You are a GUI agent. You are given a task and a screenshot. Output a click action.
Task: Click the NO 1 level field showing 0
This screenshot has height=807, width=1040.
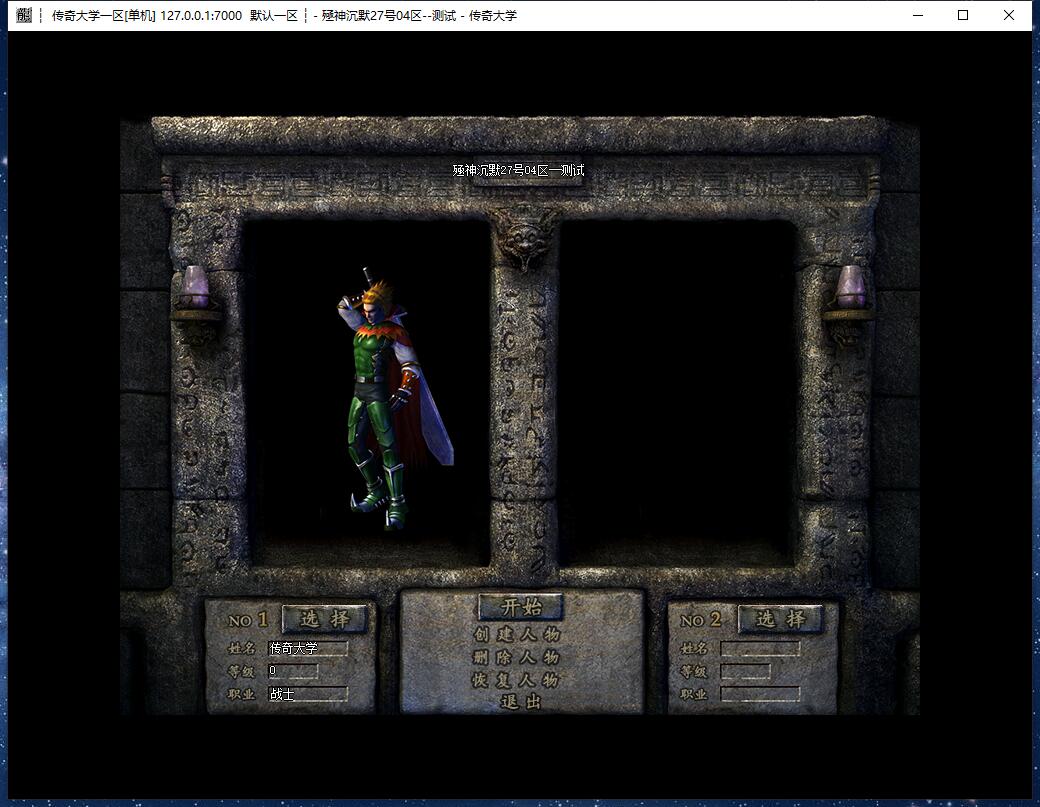292,670
